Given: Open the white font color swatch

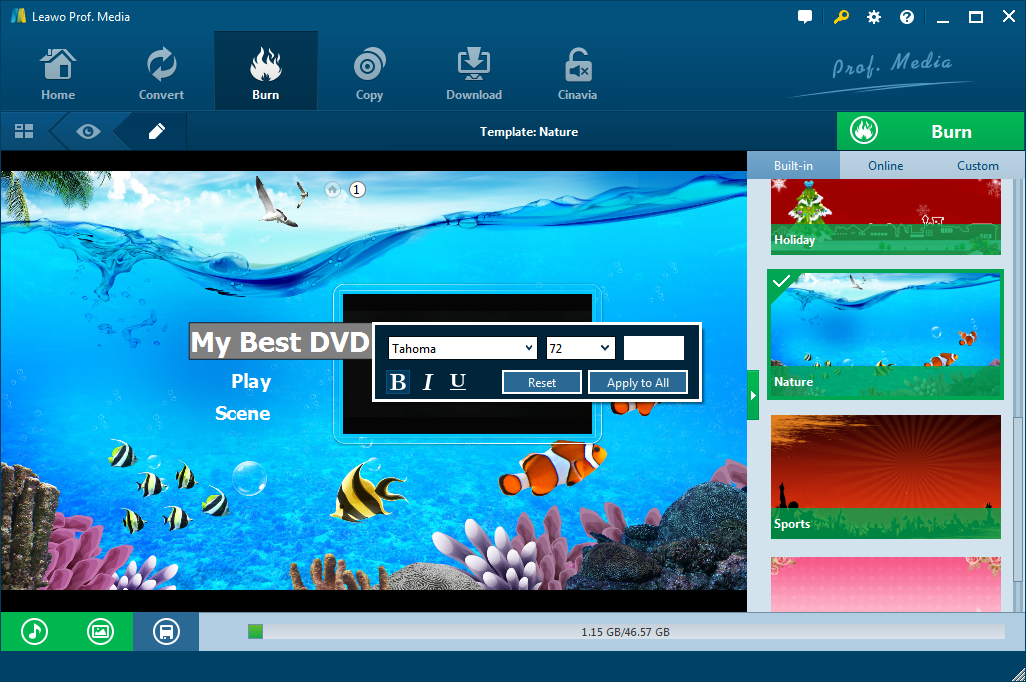Looking at the screenshot, I should [654, 348].
